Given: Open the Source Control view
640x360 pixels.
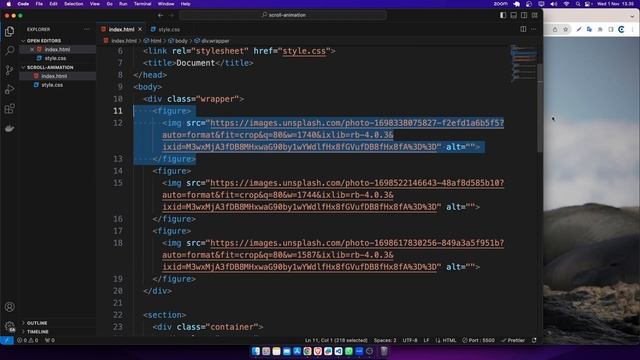Looking at the screenshot, I should [x=9, y=70].
